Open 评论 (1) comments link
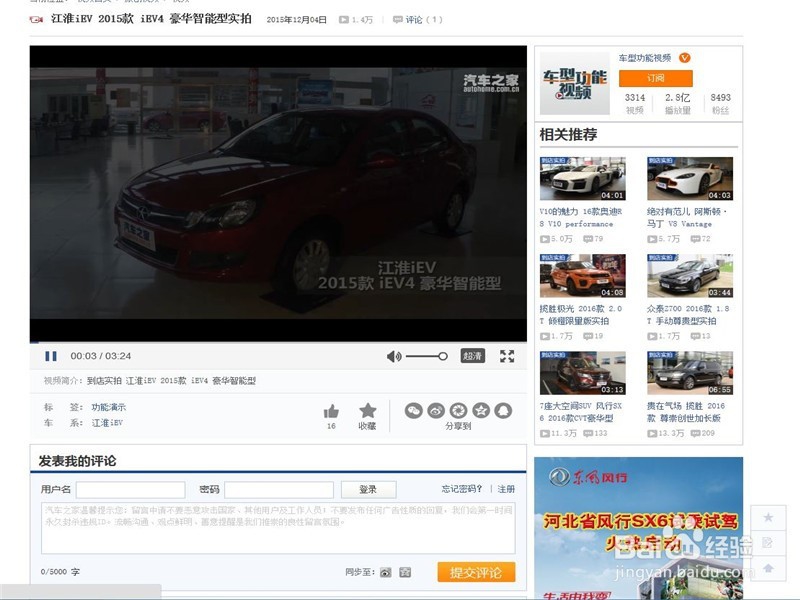 click(x=424, y=20)
